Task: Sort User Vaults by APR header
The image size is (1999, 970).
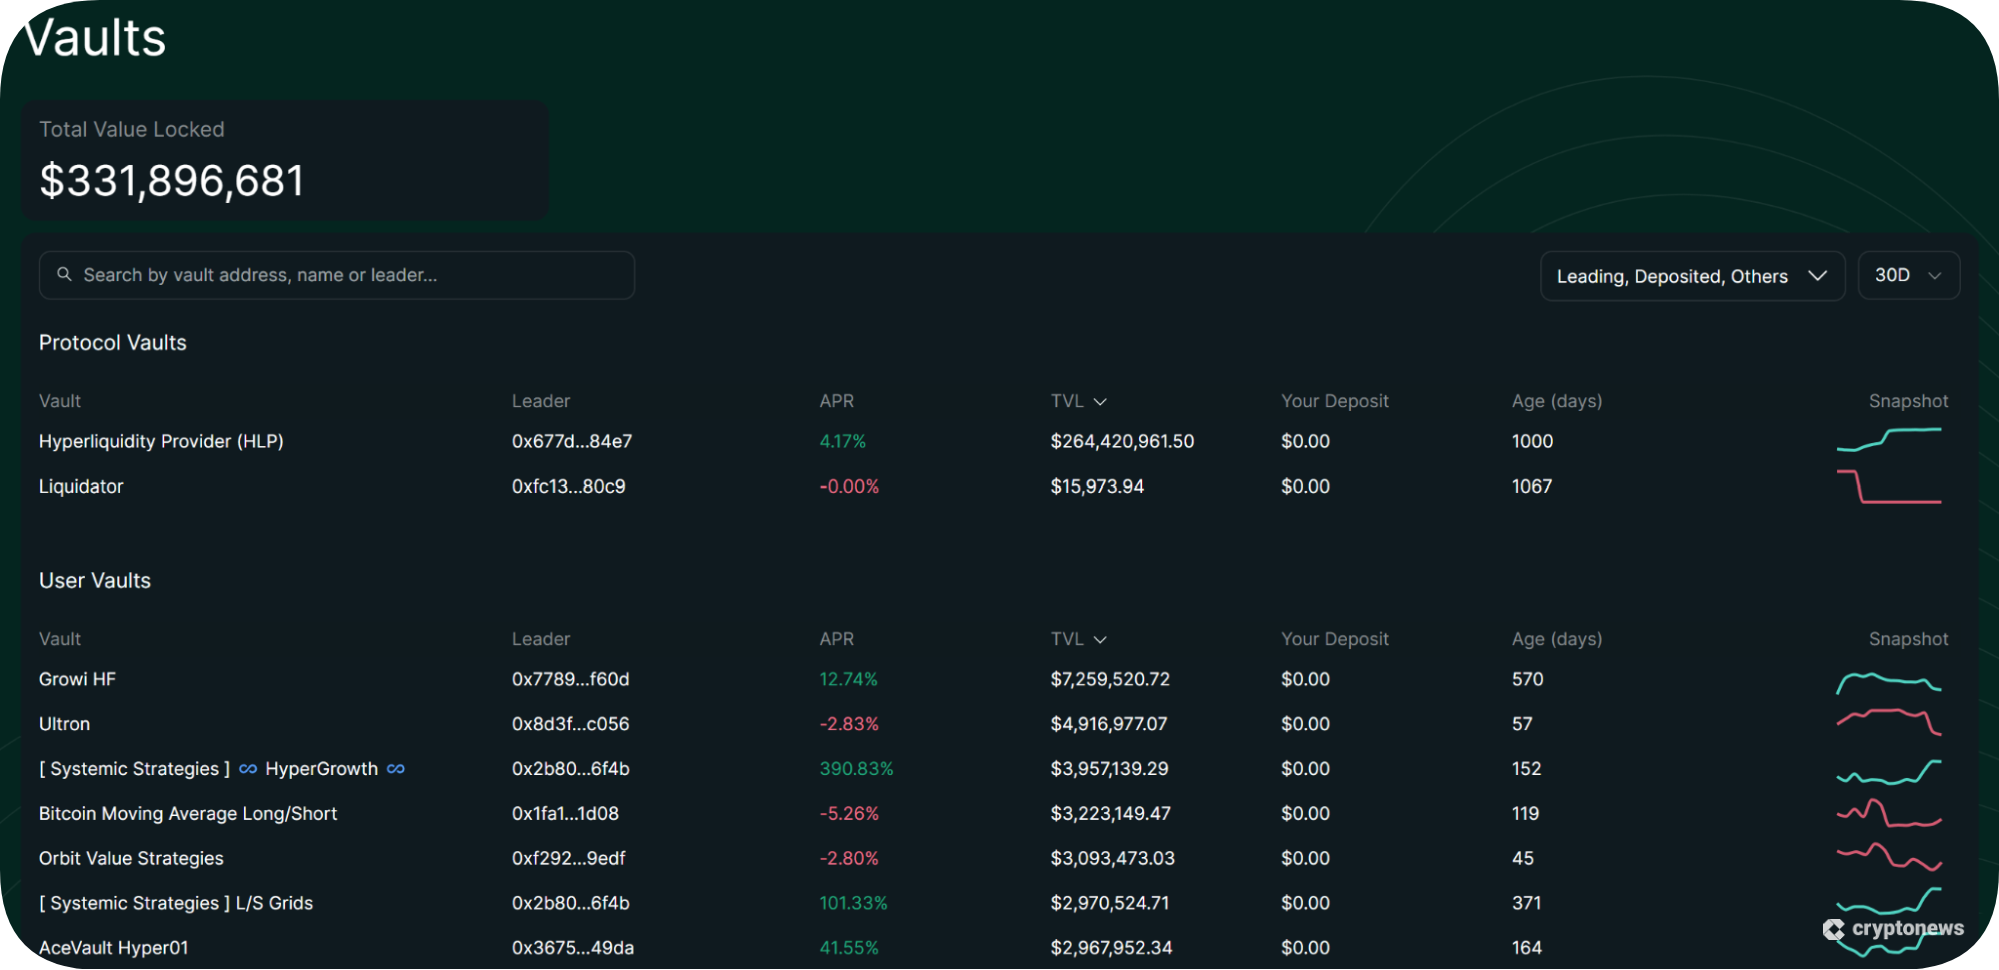Action: pyautogui.click(x=837, y=639)
